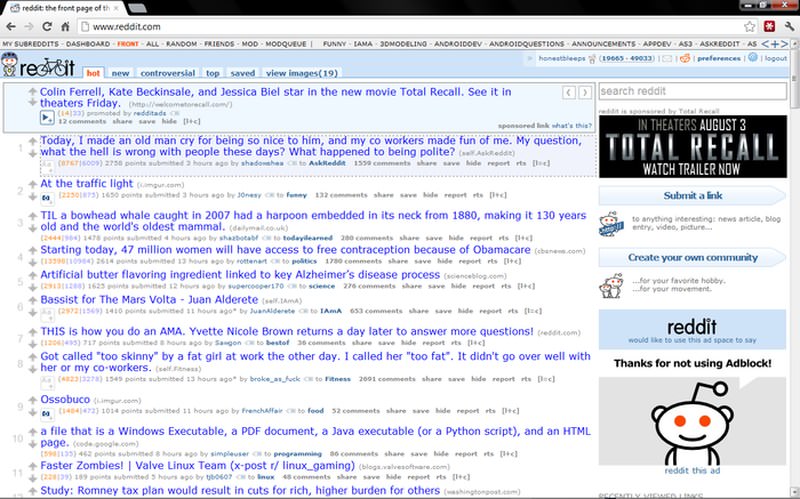This screenshot has width=800, height=499.
Task: Switch to the hot tab
Action: [x=93, y=73]
